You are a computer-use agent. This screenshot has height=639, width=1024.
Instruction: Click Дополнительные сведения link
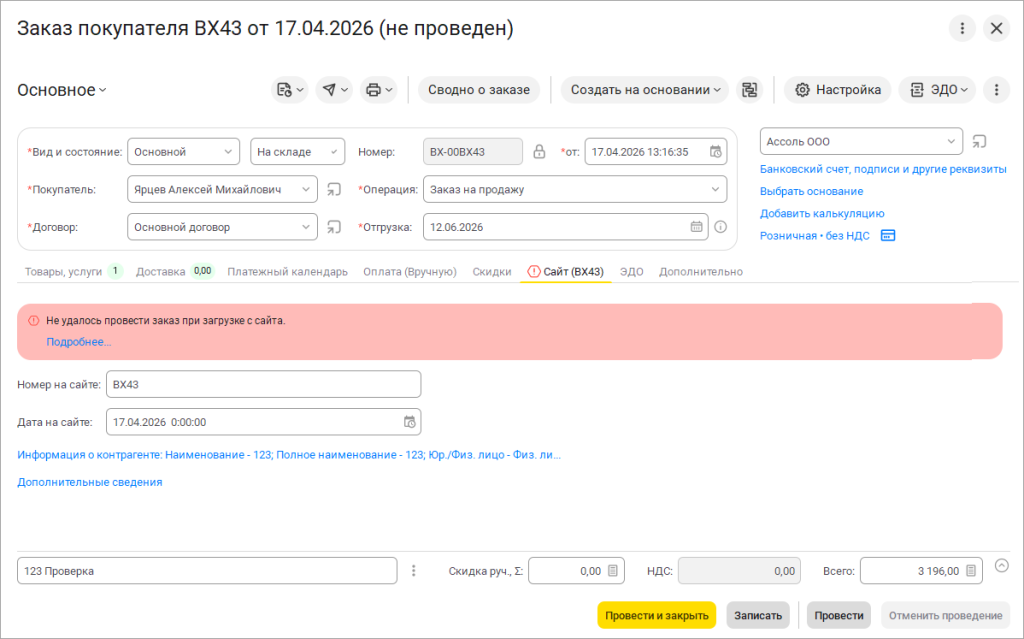pos(89,482)
